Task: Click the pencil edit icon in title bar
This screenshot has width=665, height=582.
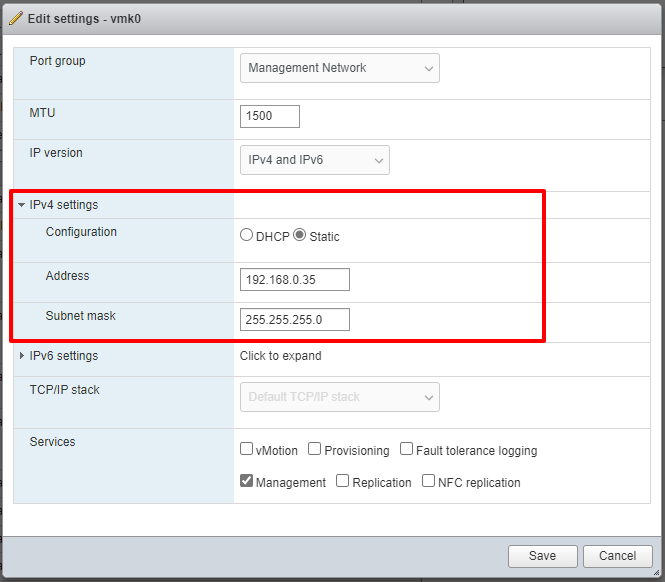Action: point(15,17)
